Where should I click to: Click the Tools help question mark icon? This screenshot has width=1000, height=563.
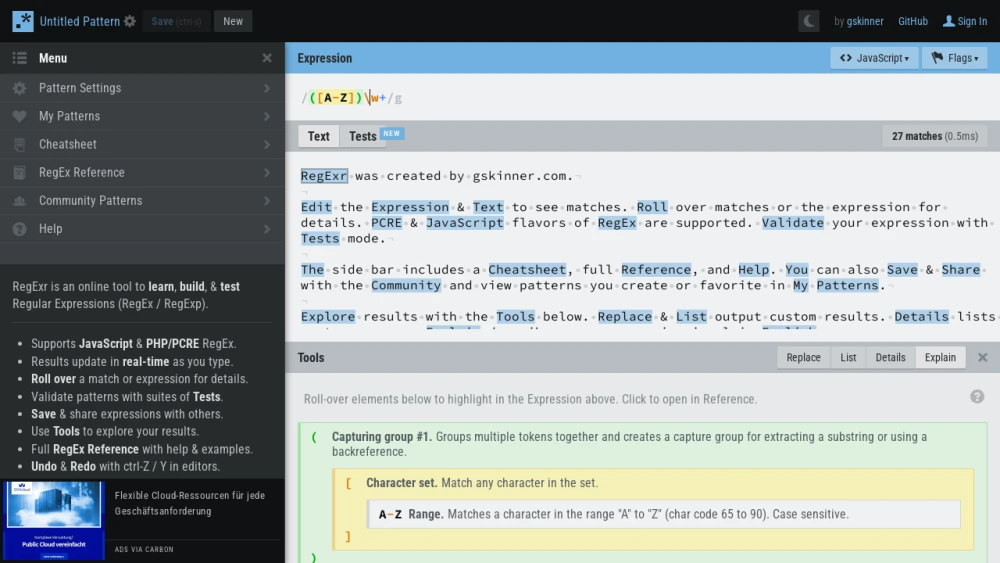[977, 397]
